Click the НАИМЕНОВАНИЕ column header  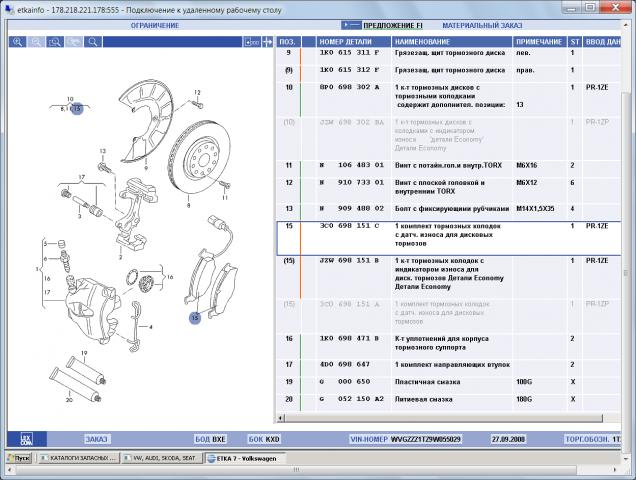click(451, 42)
